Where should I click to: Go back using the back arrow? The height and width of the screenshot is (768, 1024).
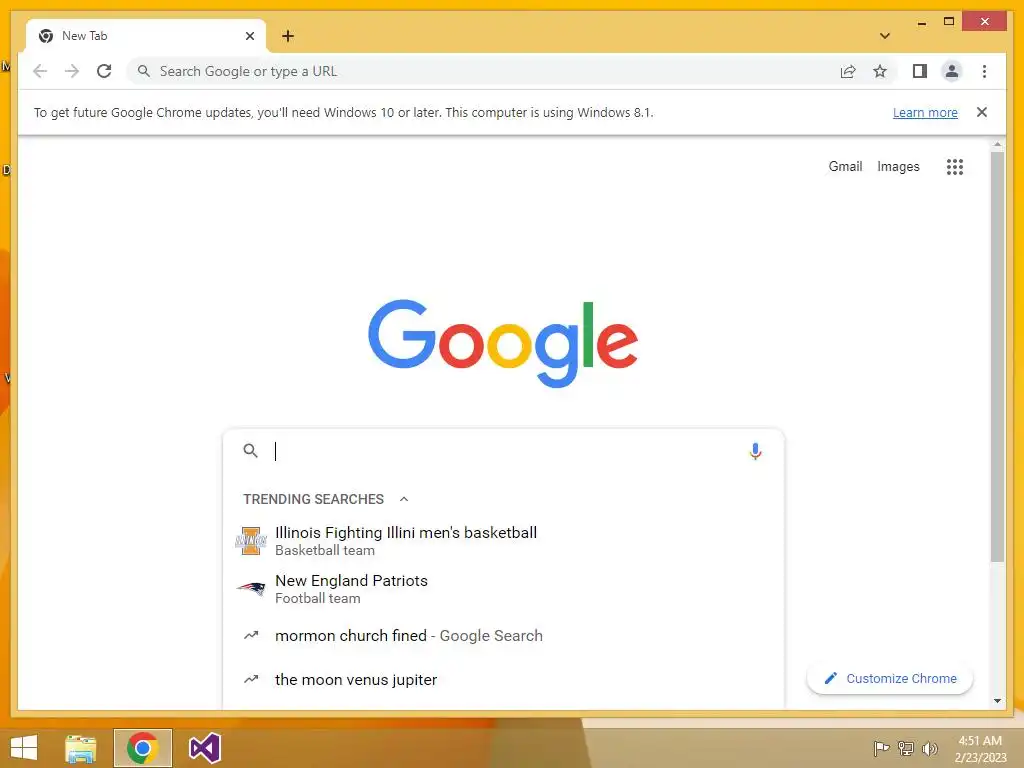pyautogui.click(x=40, y=71)
